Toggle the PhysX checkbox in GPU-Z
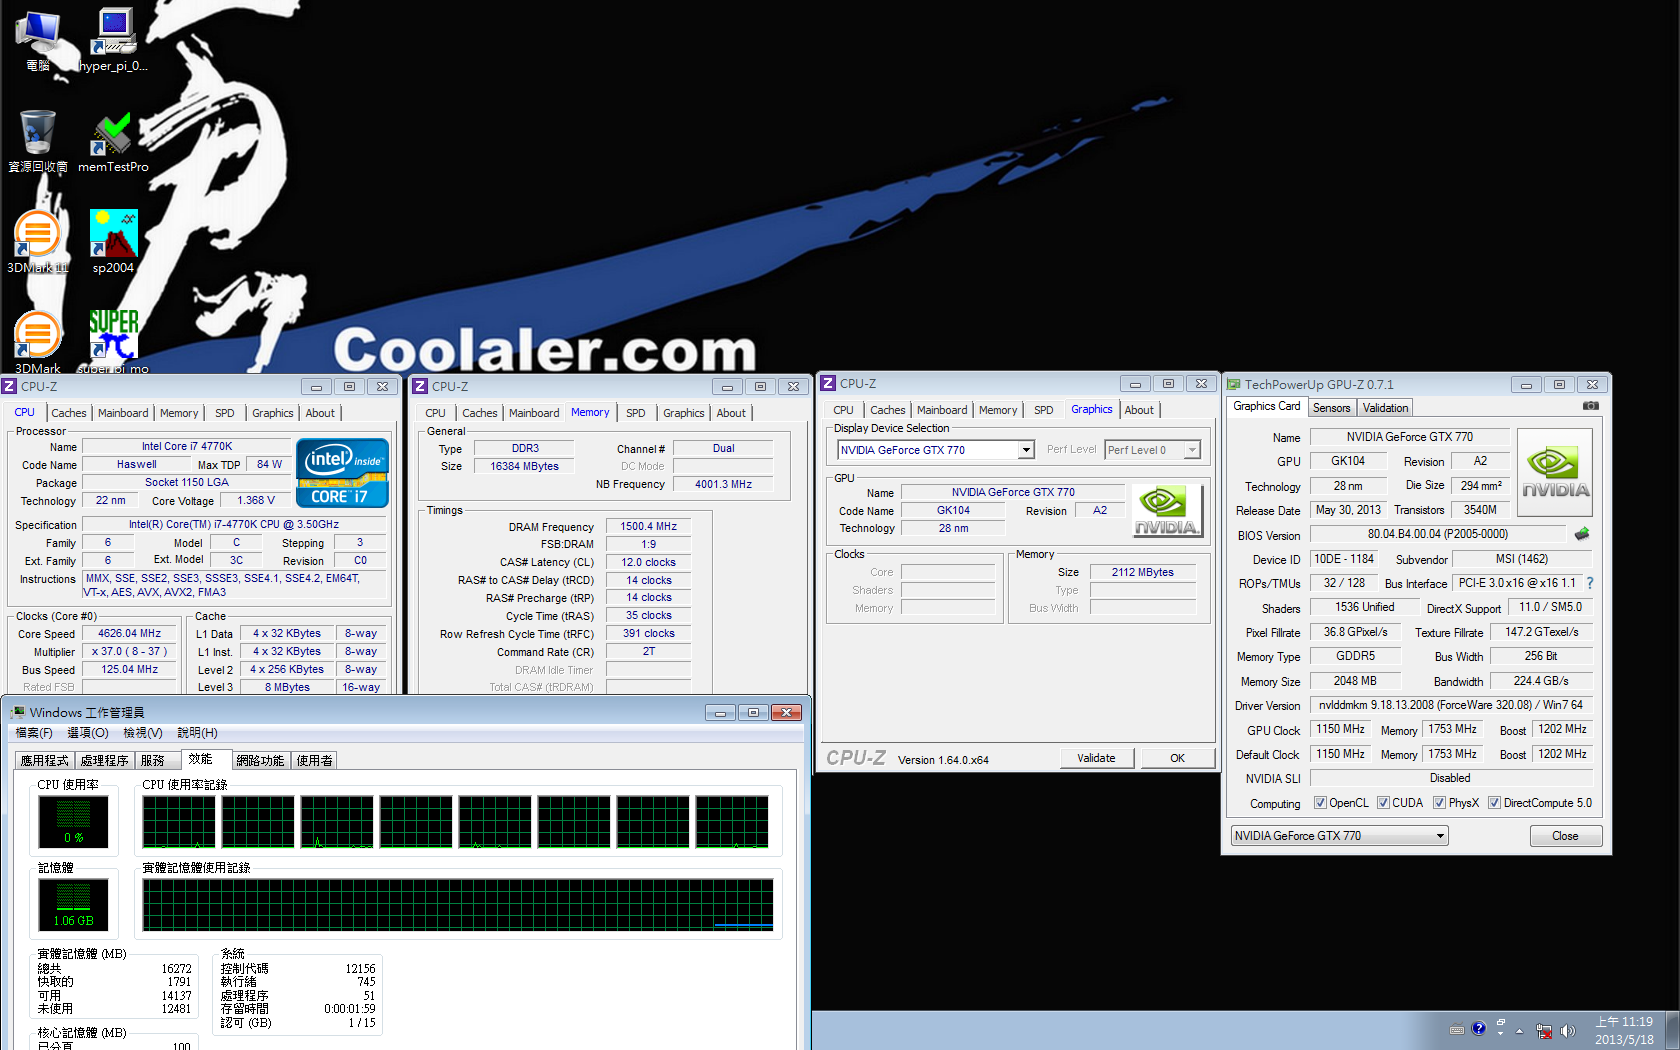This screenshot has width=1680, height=1050. pyautogui.click(x=1439, y=803)
